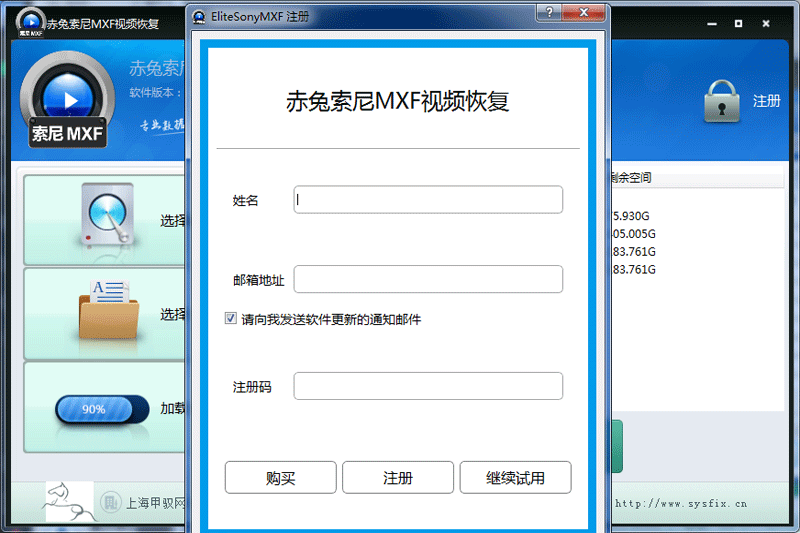This screenshot has width=800, height=533.
Task: Click the 上海甲驭 company badge icon
Action: point(110,503)
